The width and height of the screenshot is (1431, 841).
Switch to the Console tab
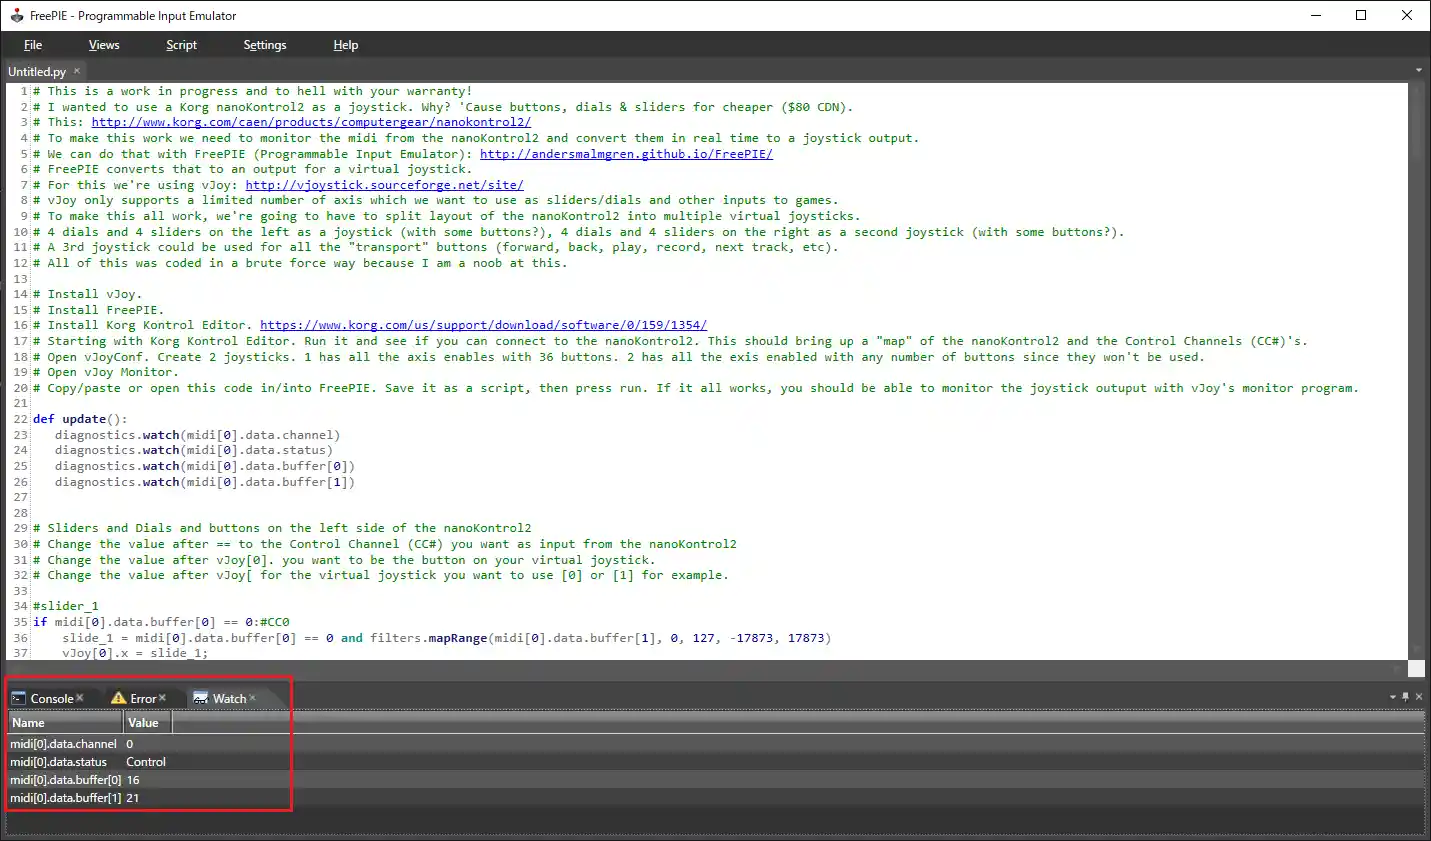tap(52, 699)
